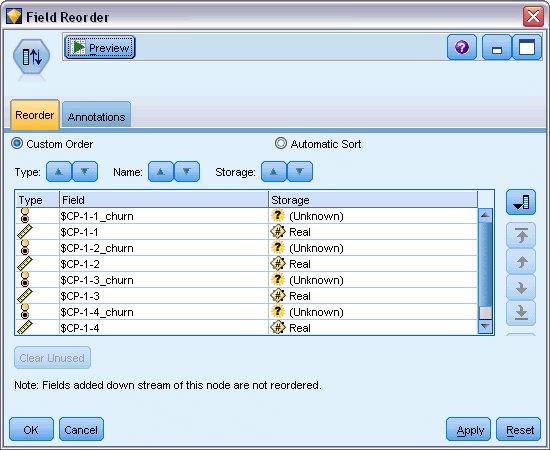The image size is (550, 450).
Task: Switch to the Reorder tab
Action: pos(35,115)
